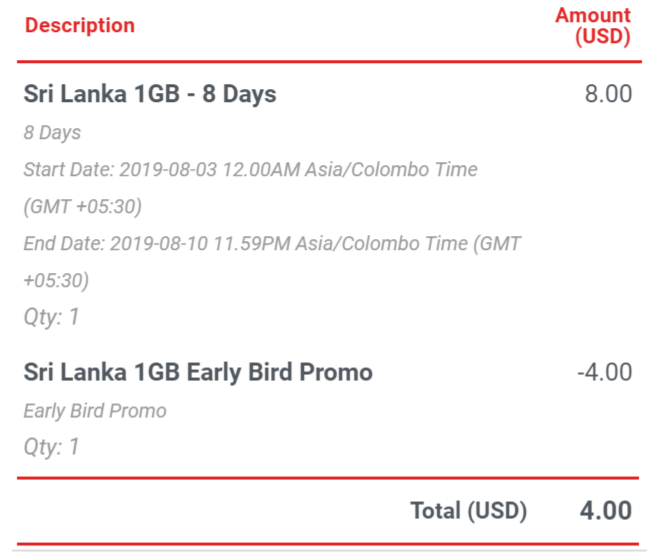Click the Total (USD) label
The image size is (657, 554).
469,511
